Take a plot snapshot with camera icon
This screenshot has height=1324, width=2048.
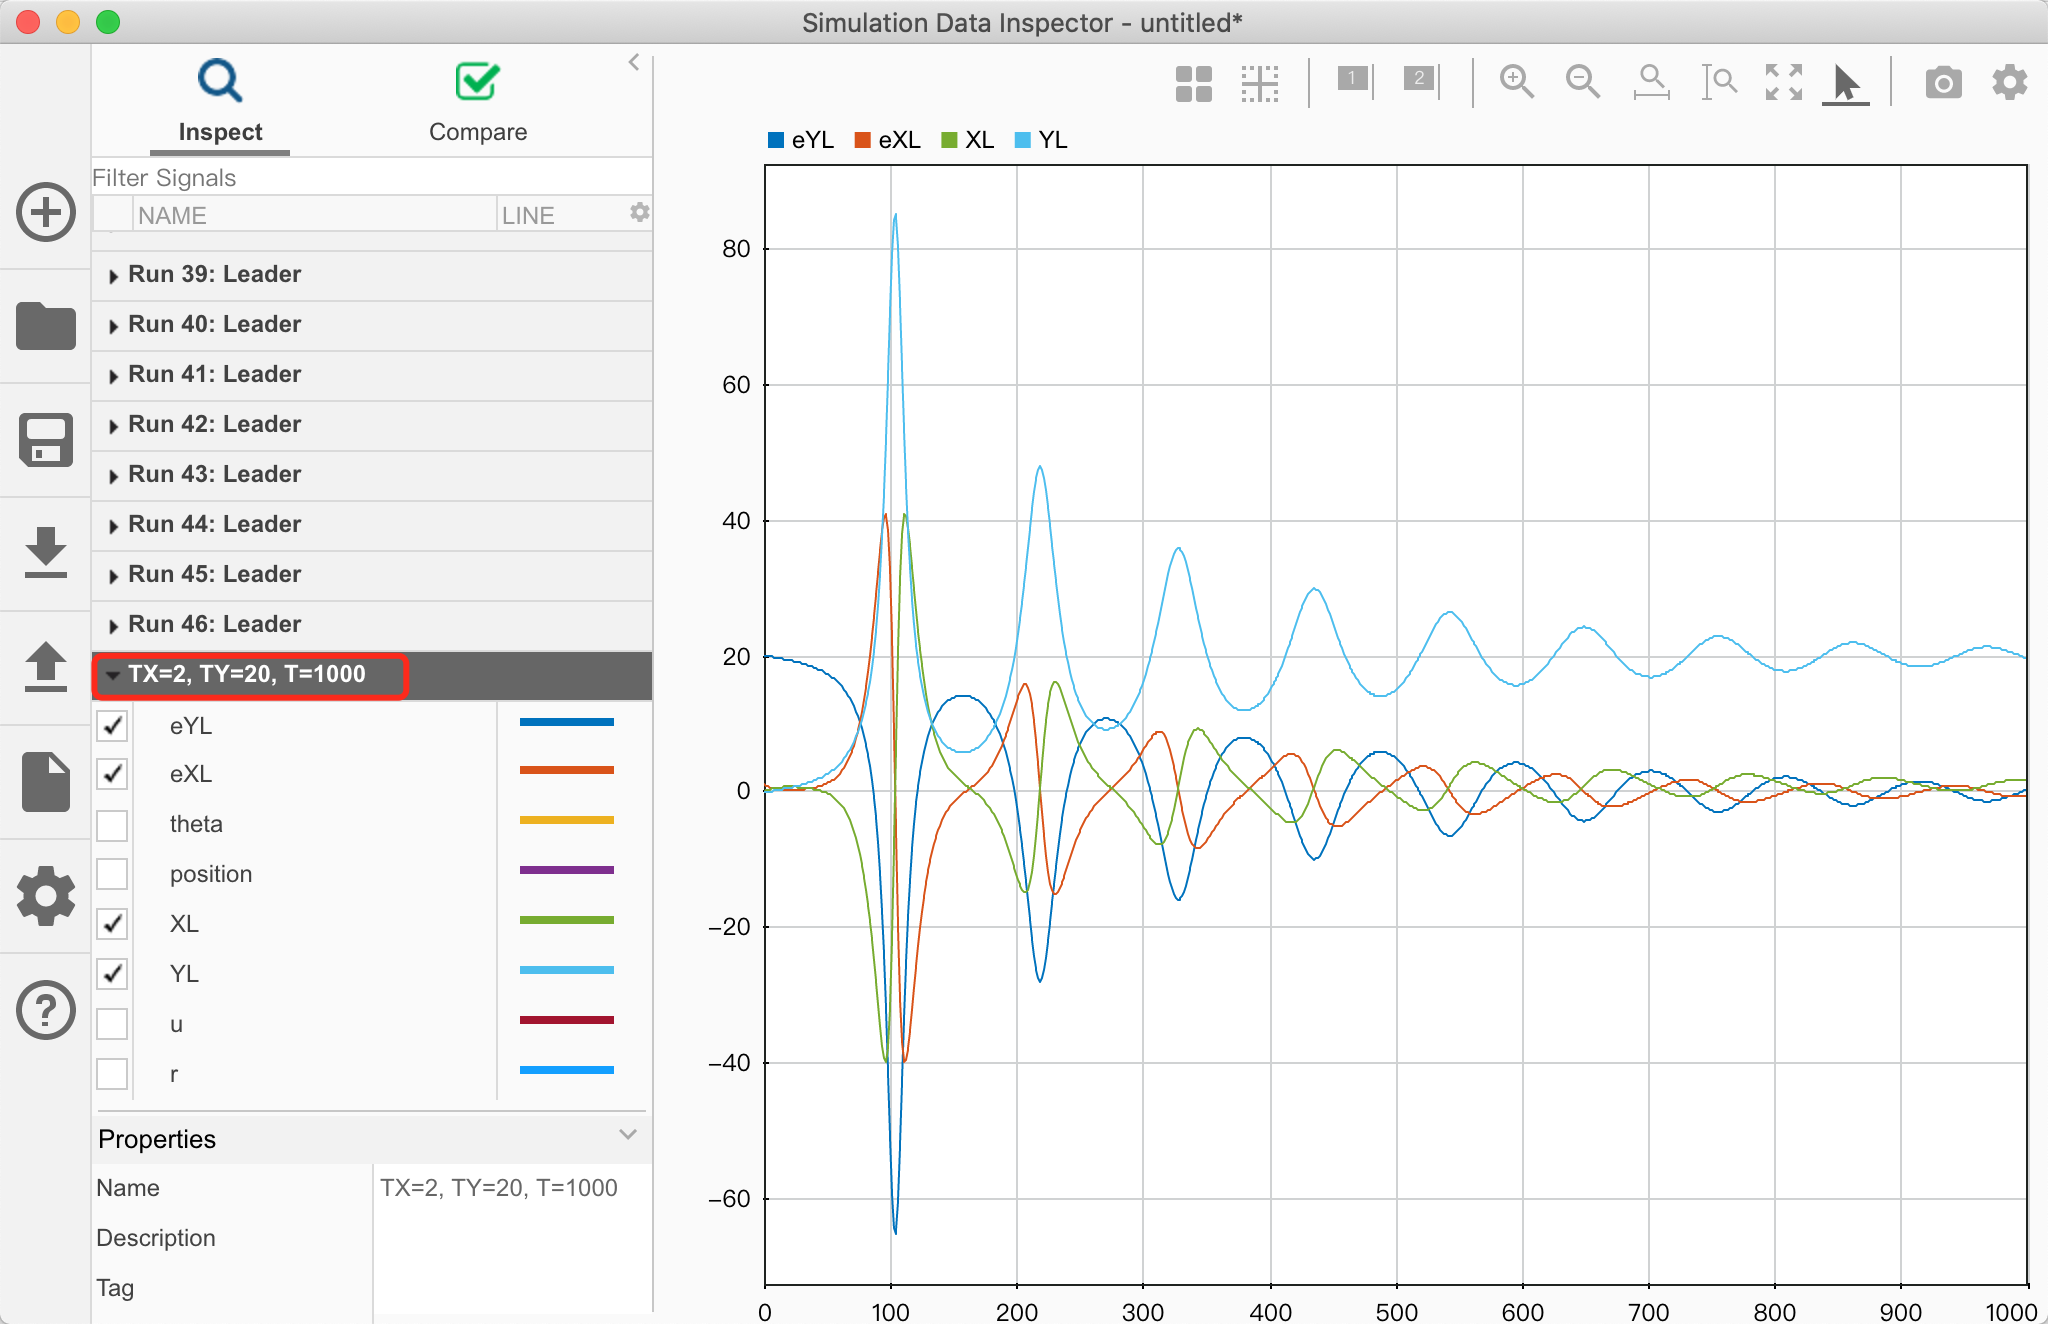coord(1943,82)
